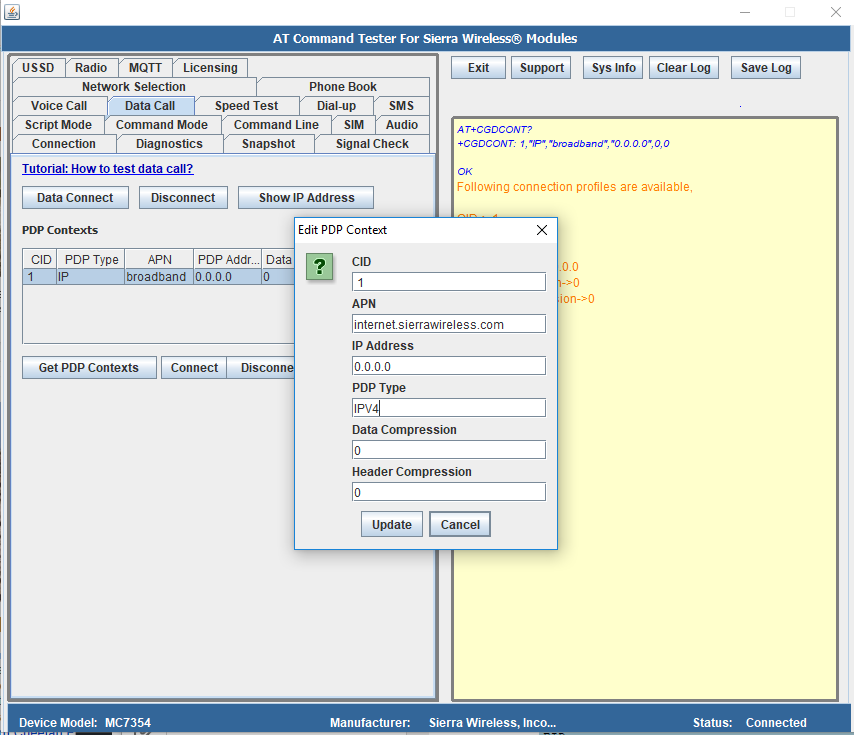Click the MC7354 device model in status bar
Image resolution: width=854 pixels, height=735 pixels.
127,722
